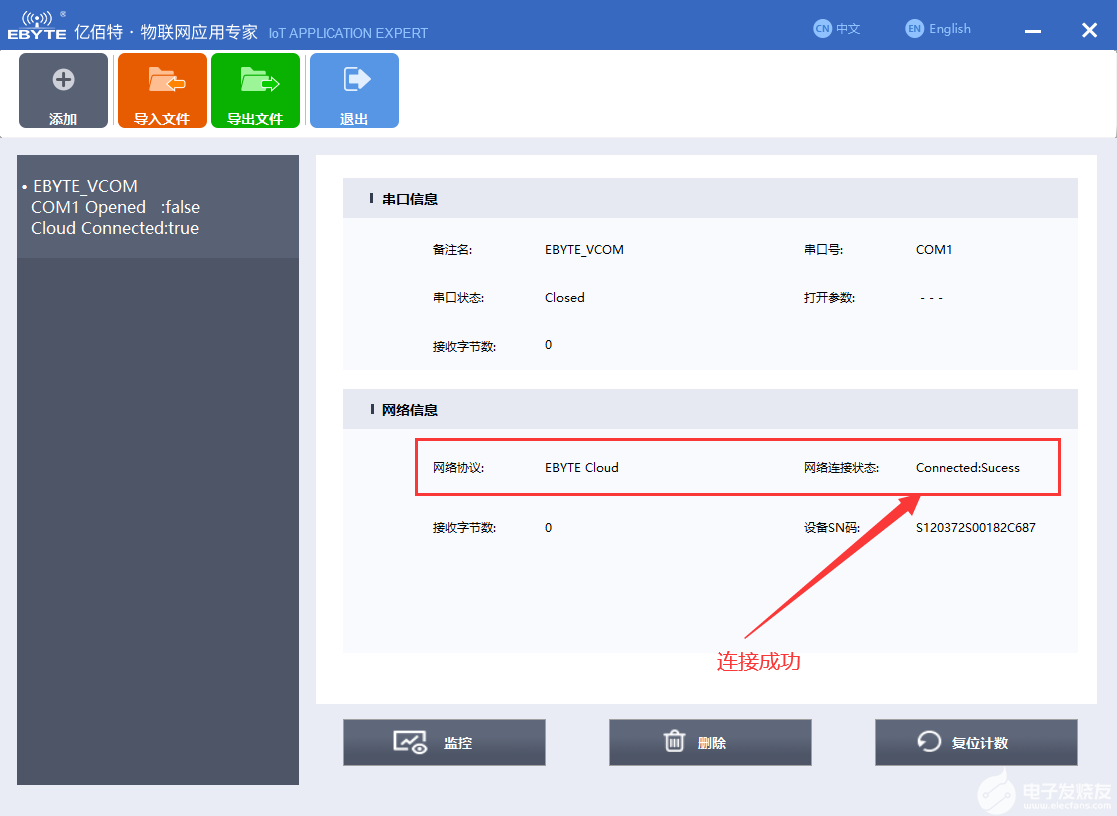
Task: Switch language to English
Action: coord(938,29)
